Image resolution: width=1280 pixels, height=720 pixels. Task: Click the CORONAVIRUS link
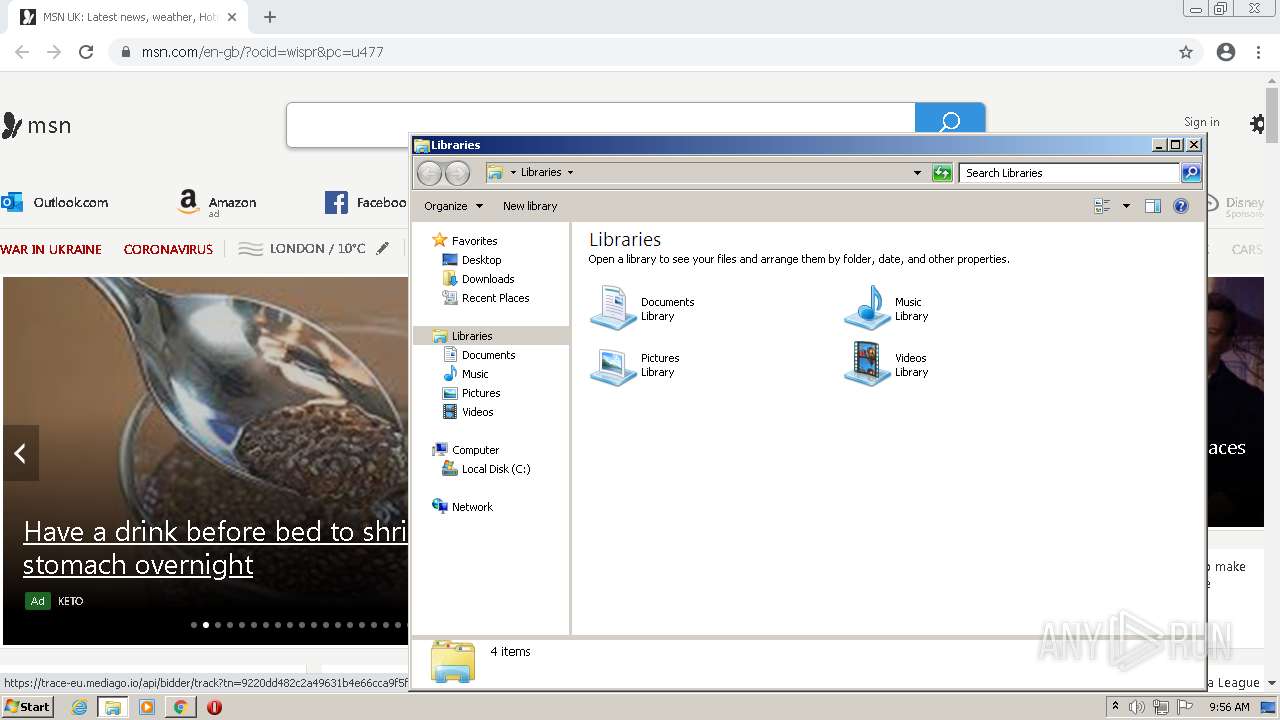click(x=168, y=249)
